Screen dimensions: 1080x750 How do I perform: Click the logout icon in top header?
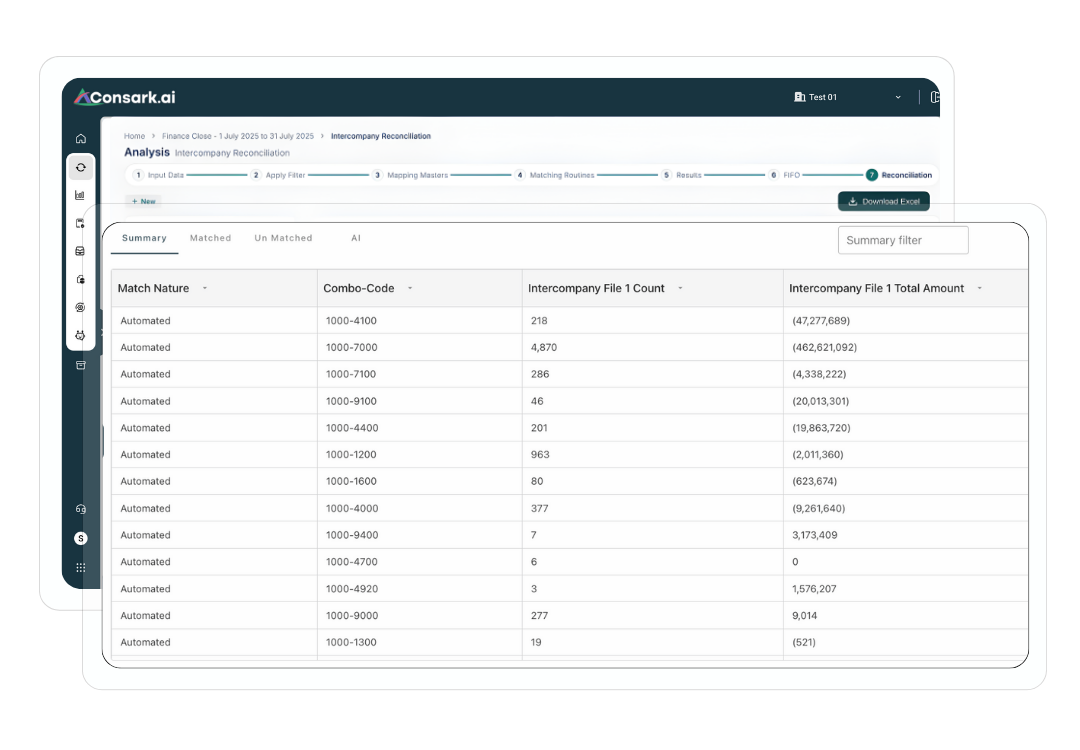934,97
